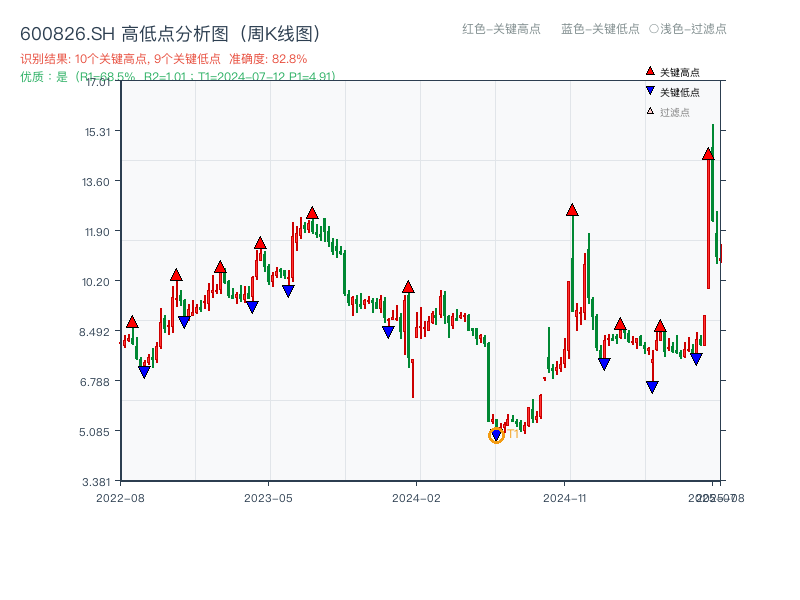
Task: Click the latest red triangle at chart's right edge
Action: 710,156
